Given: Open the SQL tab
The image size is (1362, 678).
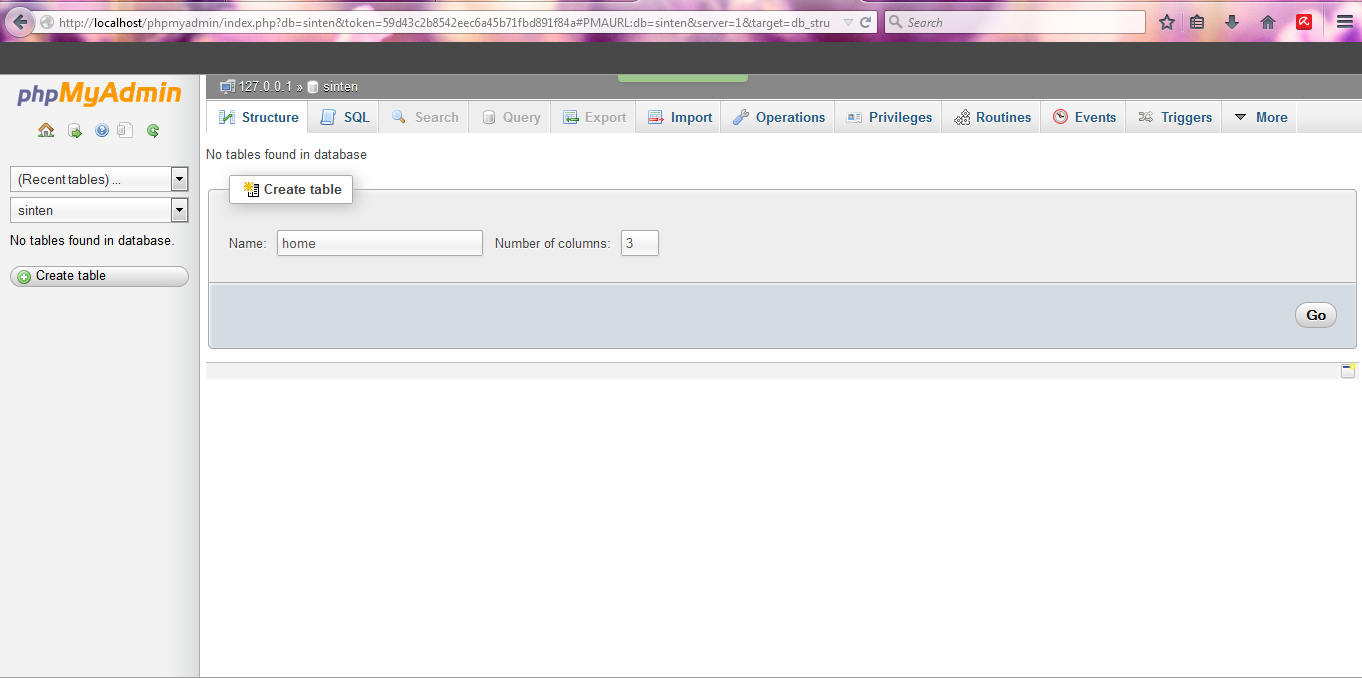Looking at the screenshot, I should click(x=344, y=117).
